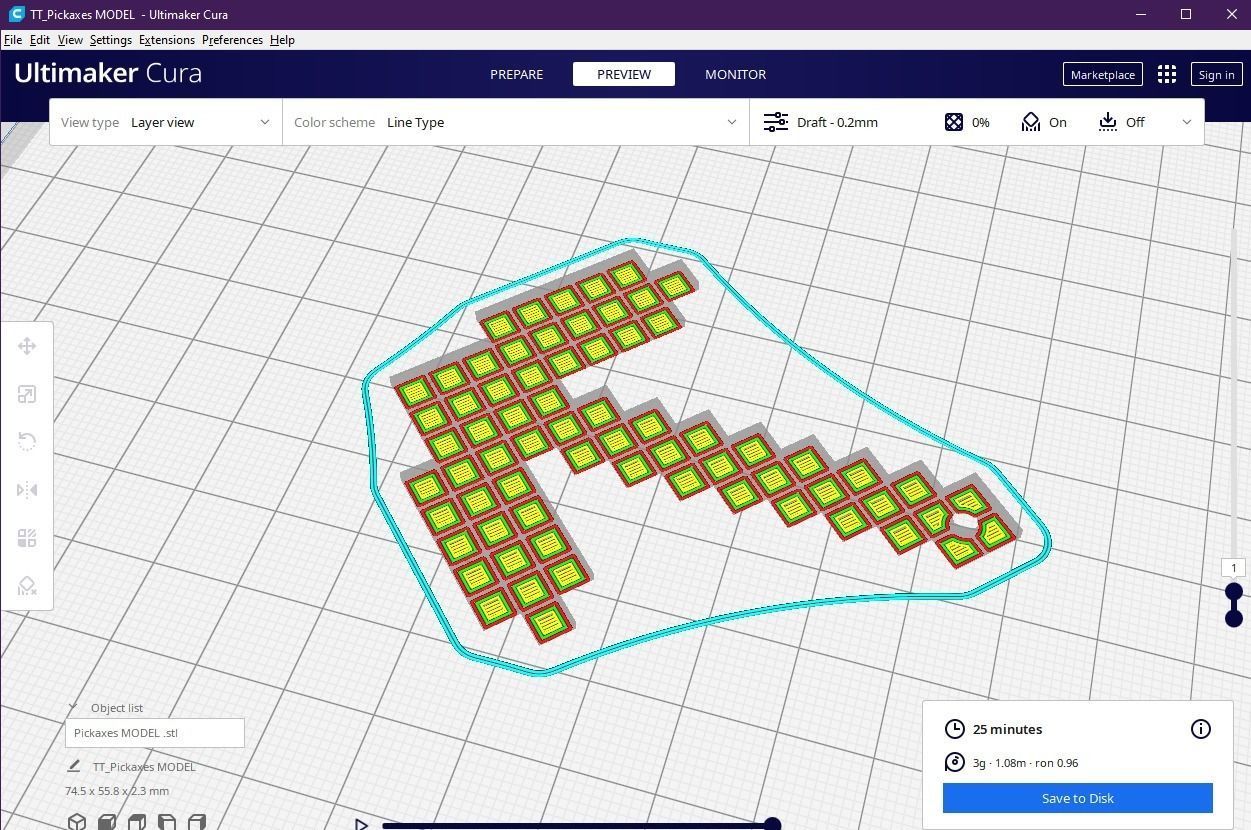Click the clock print time icon
This screenshot has width=1251, height=830.
coord(955,729)
